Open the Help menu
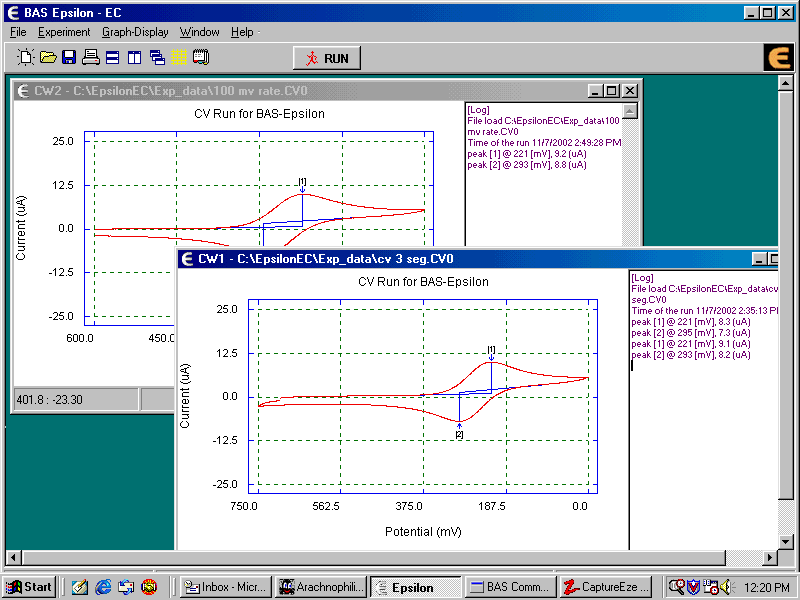The width and height of the screenshot is (800, 600). pos(242,32)
